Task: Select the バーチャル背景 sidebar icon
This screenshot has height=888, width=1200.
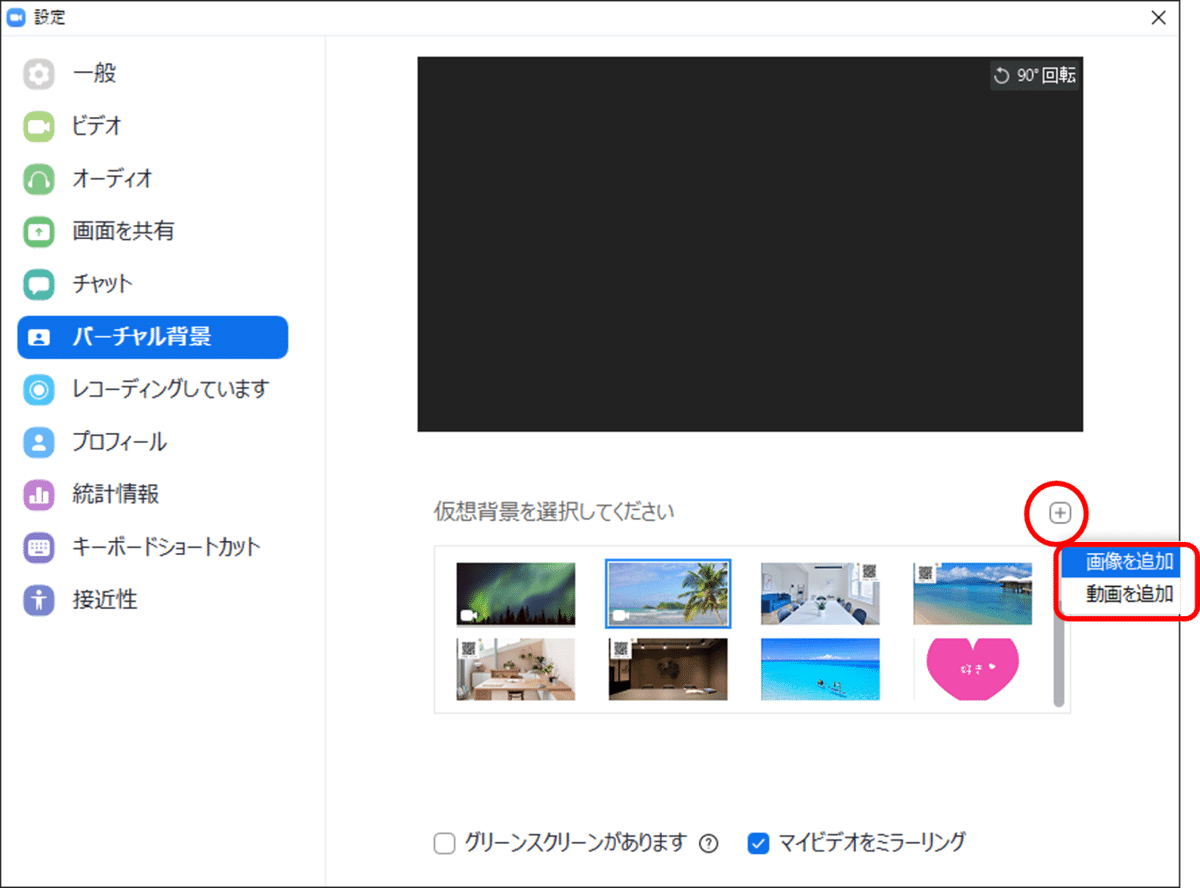Action: pos(38,337)
